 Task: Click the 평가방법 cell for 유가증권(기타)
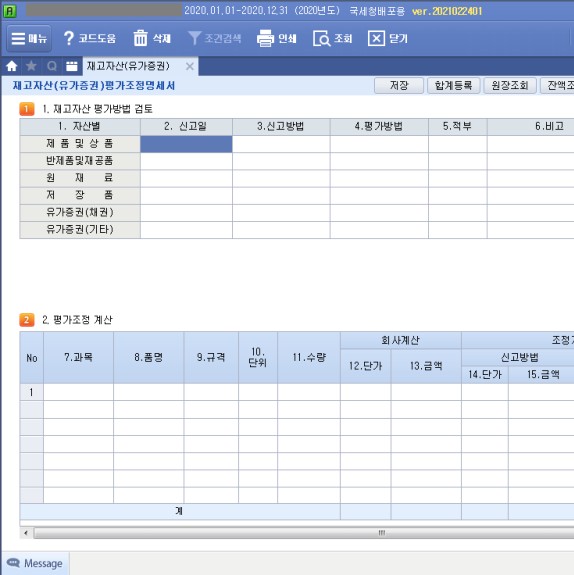point(379,230)
